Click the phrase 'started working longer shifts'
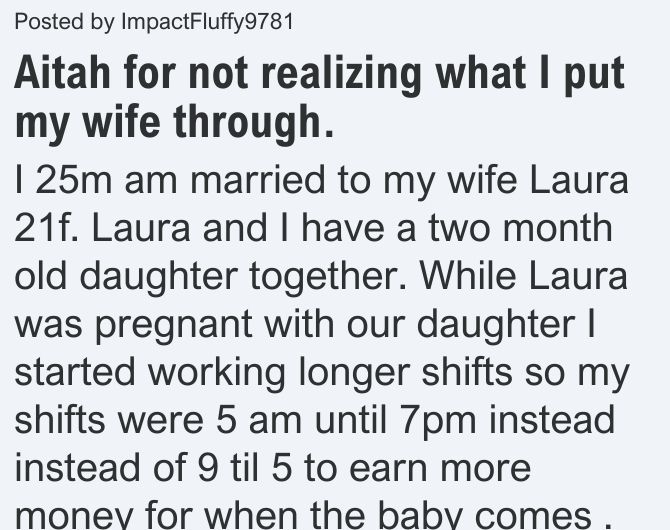The height and width of the screenshot is (530, 670). pos(263,372)
